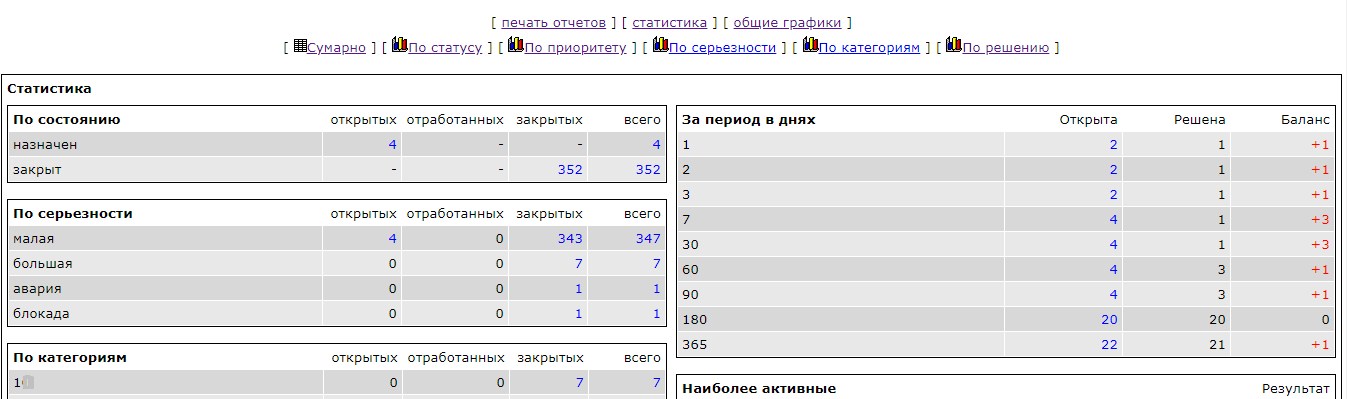Open the По статусу graph link
This screenshot has height=399, width=1347.
point(445,47)
